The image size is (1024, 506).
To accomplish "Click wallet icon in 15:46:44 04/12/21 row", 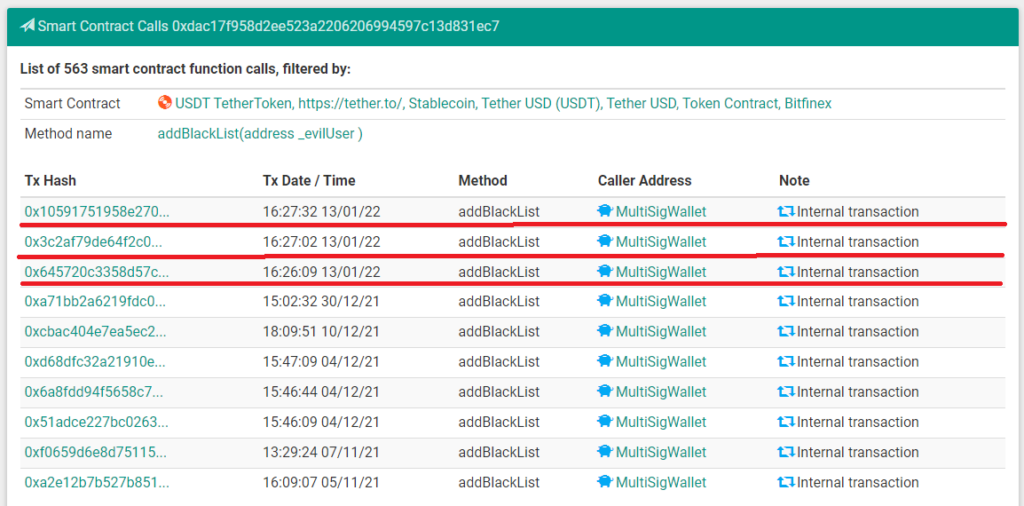I will point(605,392).
